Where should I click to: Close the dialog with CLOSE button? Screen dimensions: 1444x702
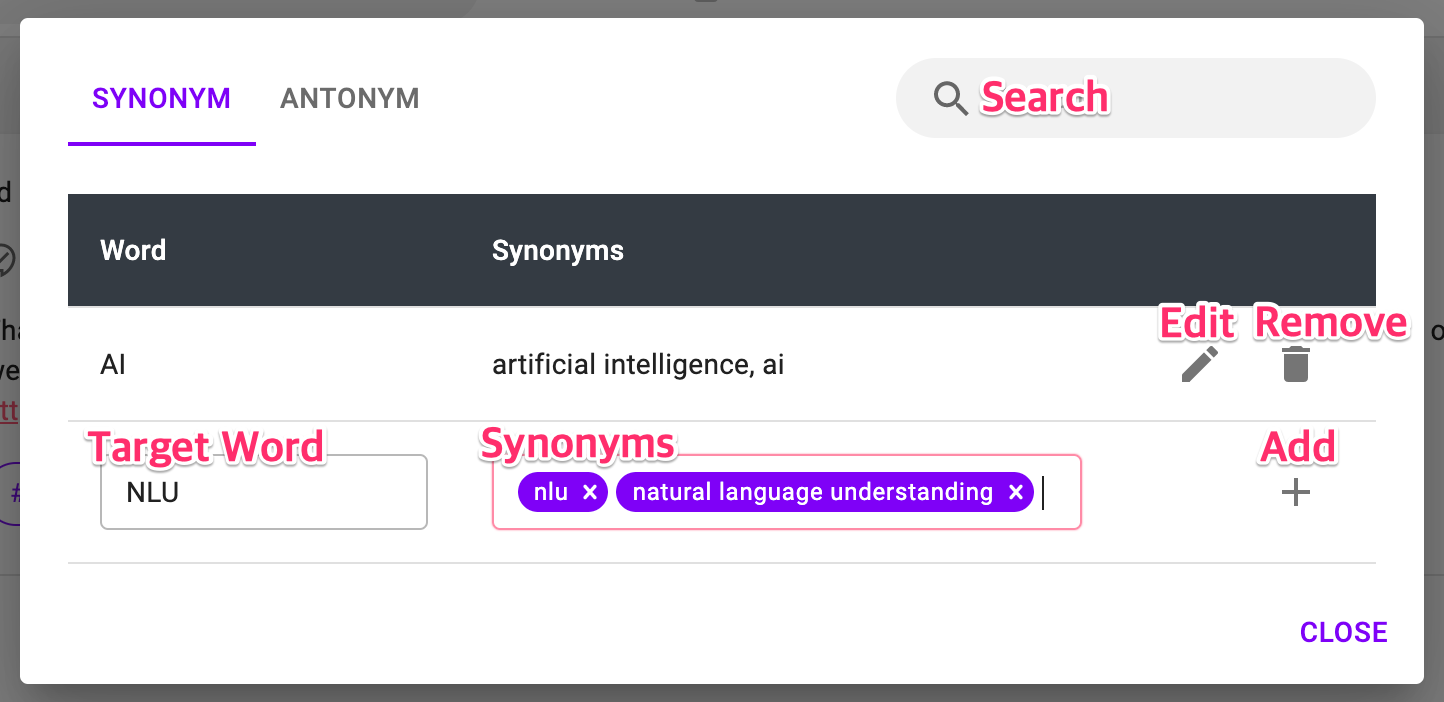pos(1343,632)
